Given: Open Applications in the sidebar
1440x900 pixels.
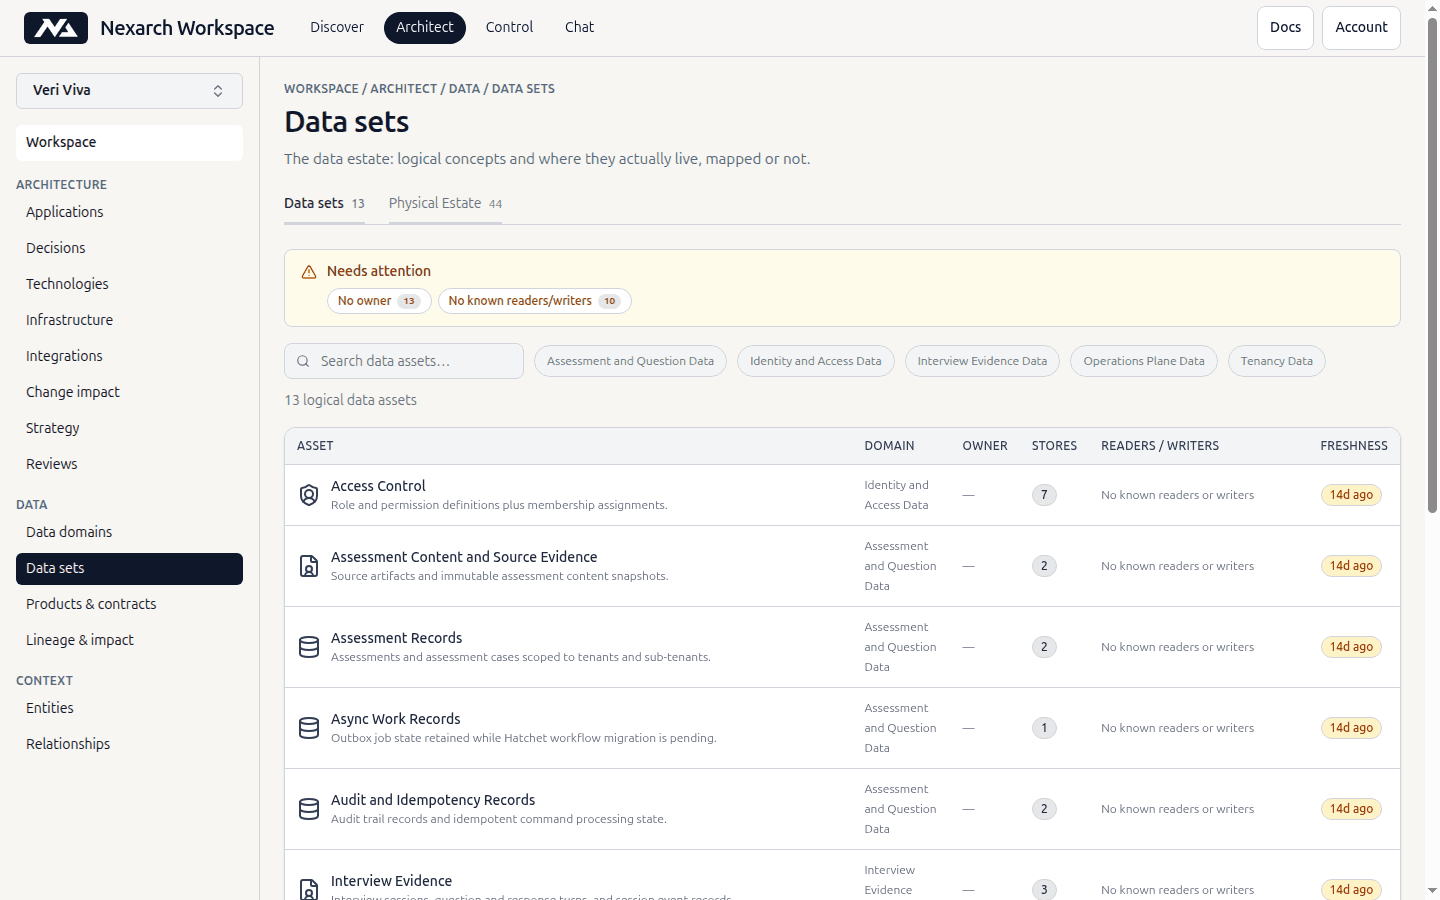Looking at the screenshot, I should click(x=129, y=212).
